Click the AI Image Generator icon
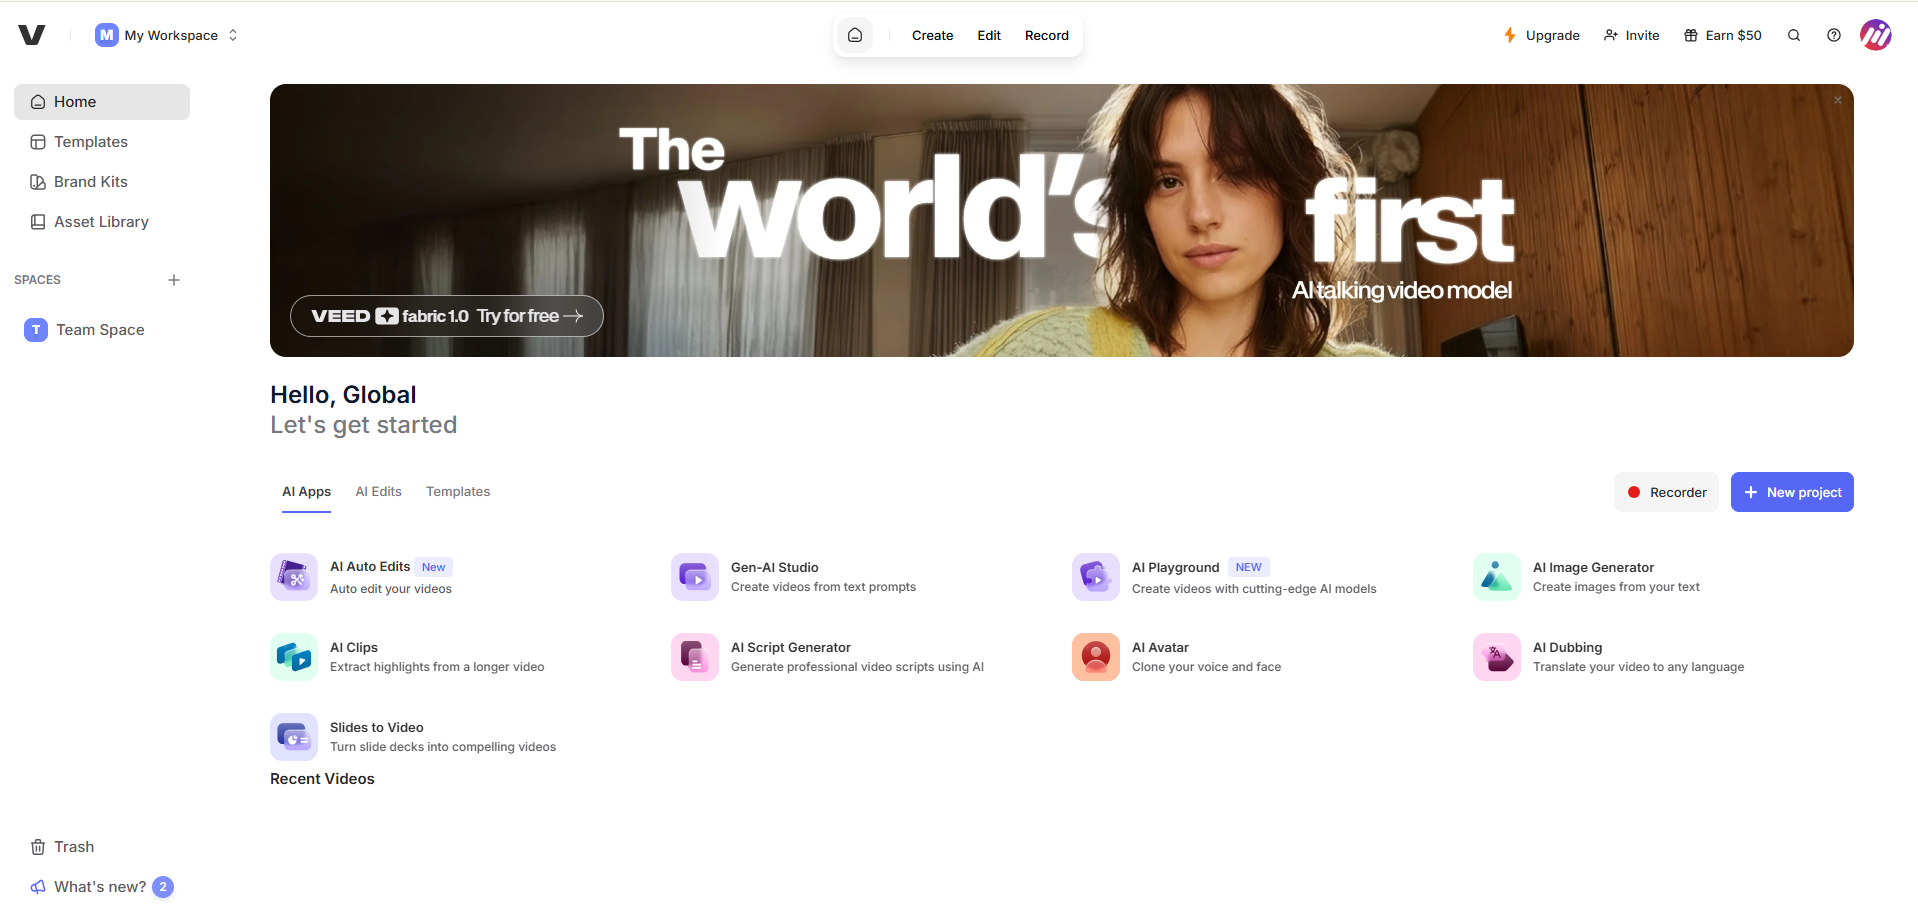Viewport: 1918px width, 920px height. point(1497,577)
